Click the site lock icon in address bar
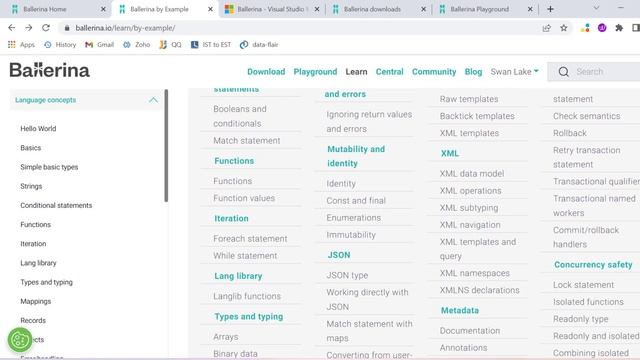Screen dimensions: 640x360 pyautogui.click(x=67, y=28)
